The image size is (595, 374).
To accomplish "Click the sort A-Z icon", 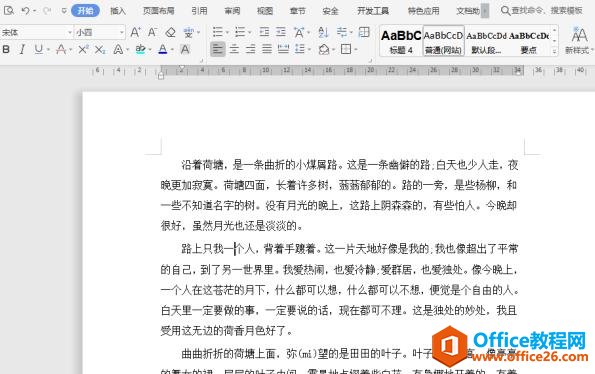I will (323, 32).
